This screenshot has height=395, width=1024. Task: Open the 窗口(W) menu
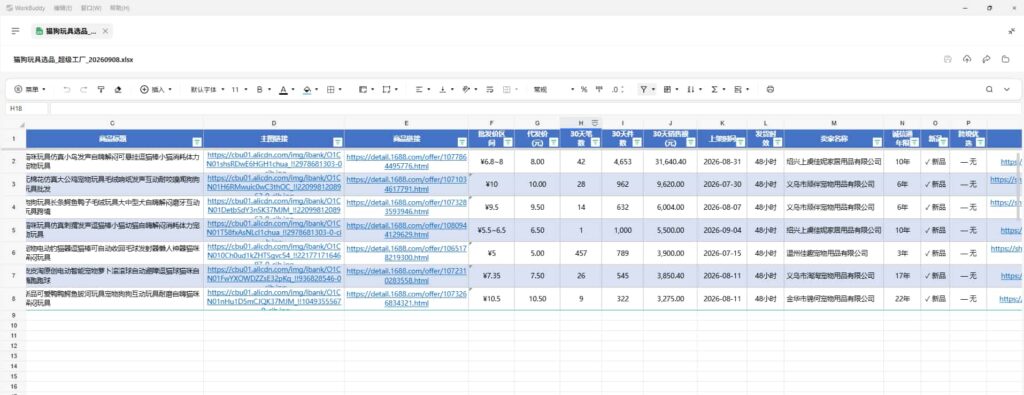coord(91,8)
